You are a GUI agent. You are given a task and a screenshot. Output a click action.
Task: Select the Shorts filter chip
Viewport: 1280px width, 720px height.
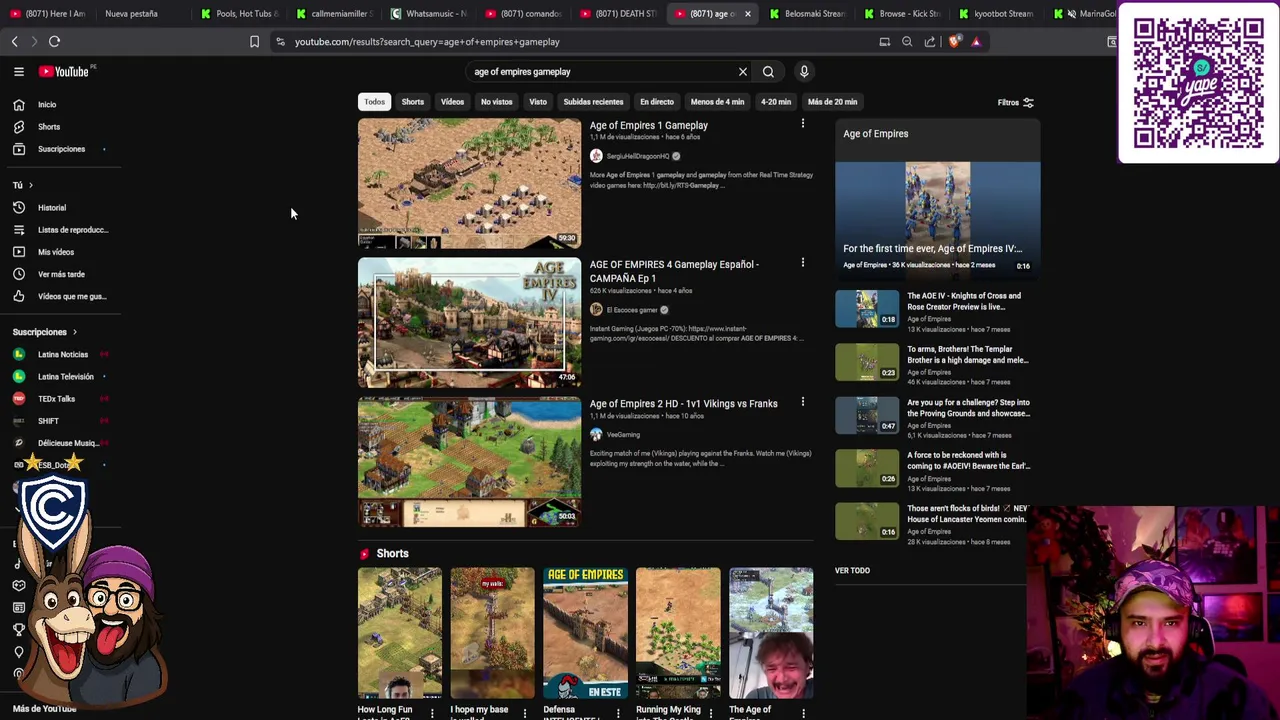click(x=413, y=102)
